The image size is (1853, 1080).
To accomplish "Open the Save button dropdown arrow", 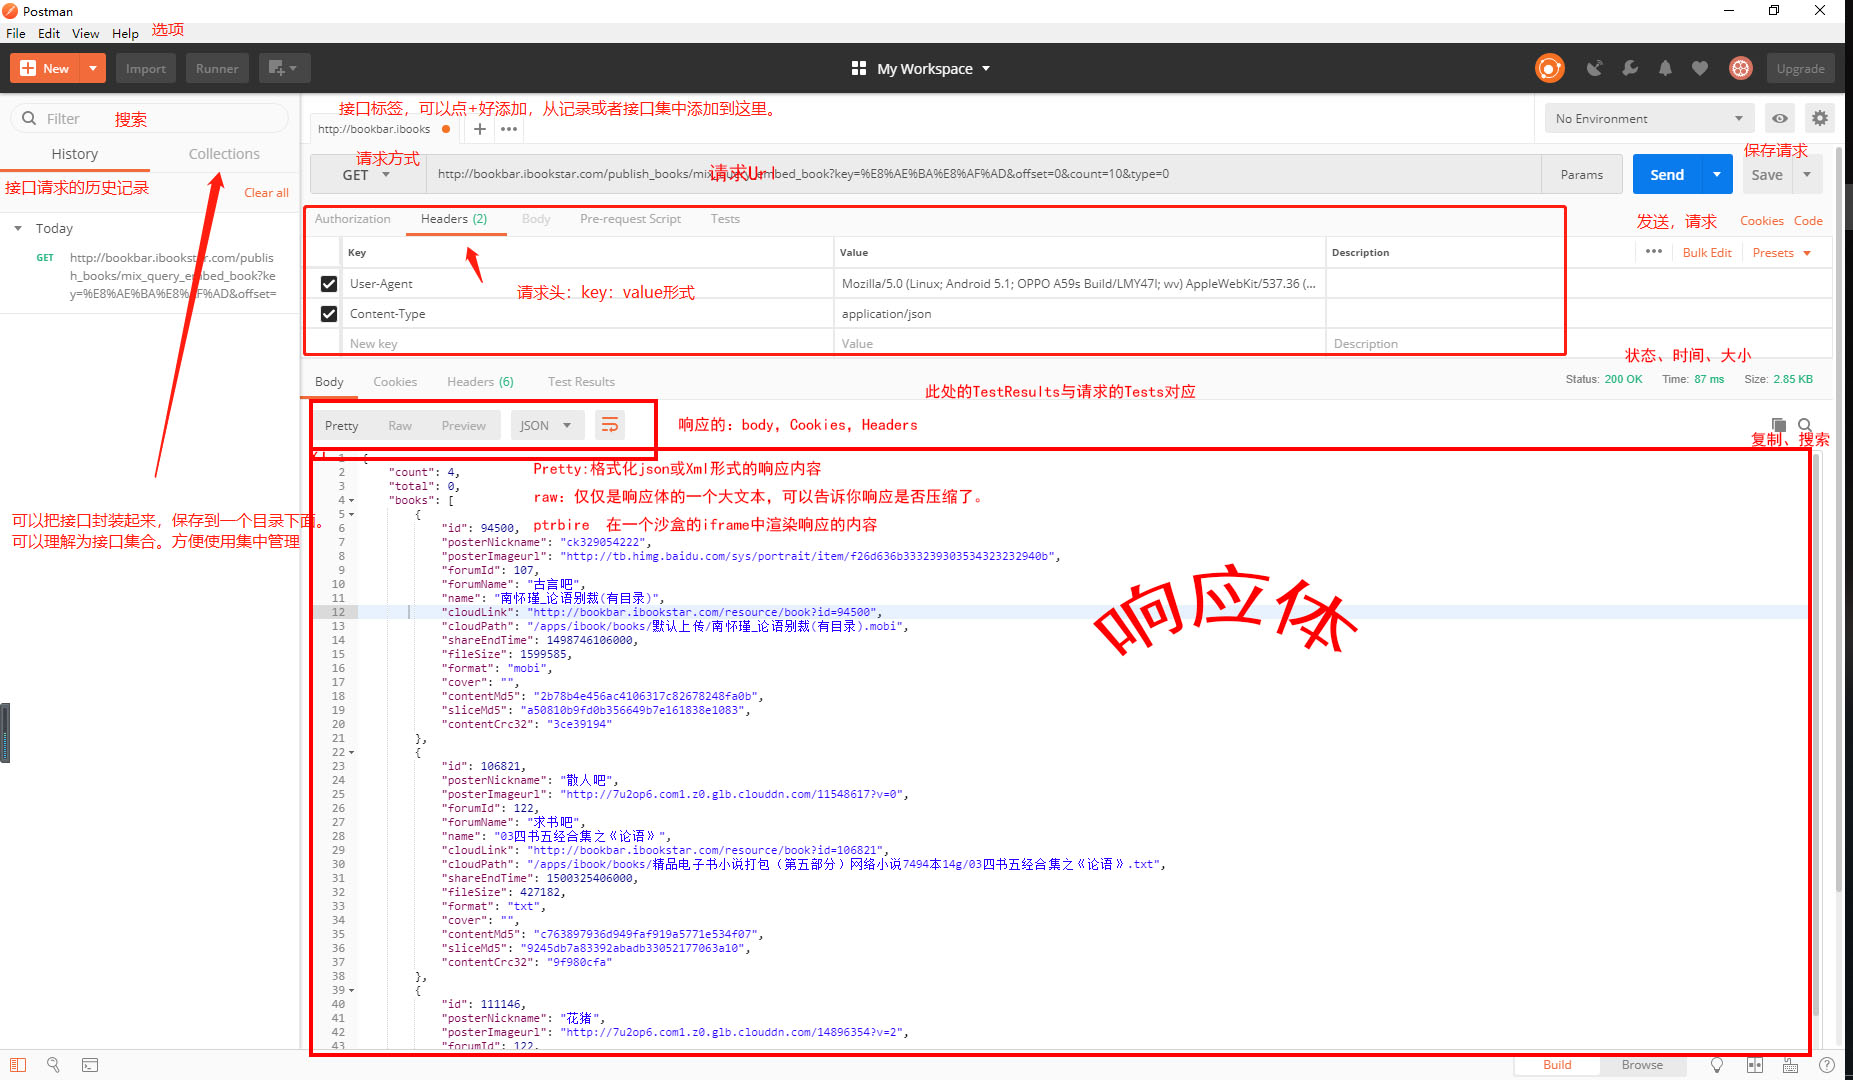I will (1807, 174).
